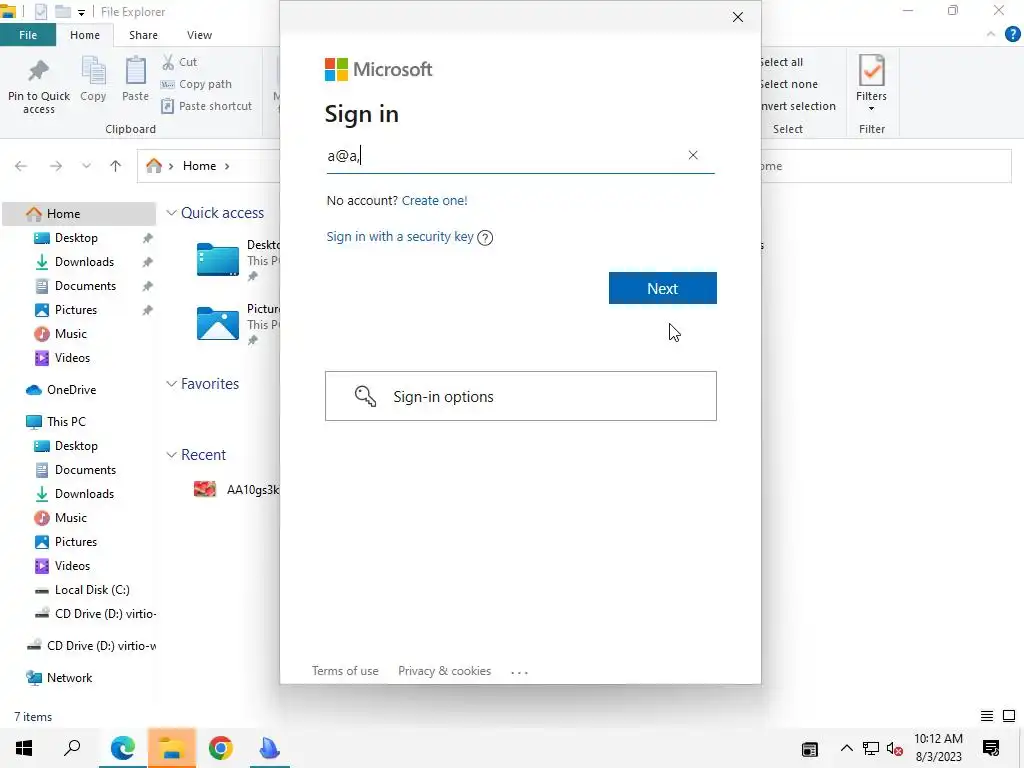The height and width of the screenshot is (768, 1024).
Task: Expand chevron after Home in address bar
Action: click(x=227, y=166)
